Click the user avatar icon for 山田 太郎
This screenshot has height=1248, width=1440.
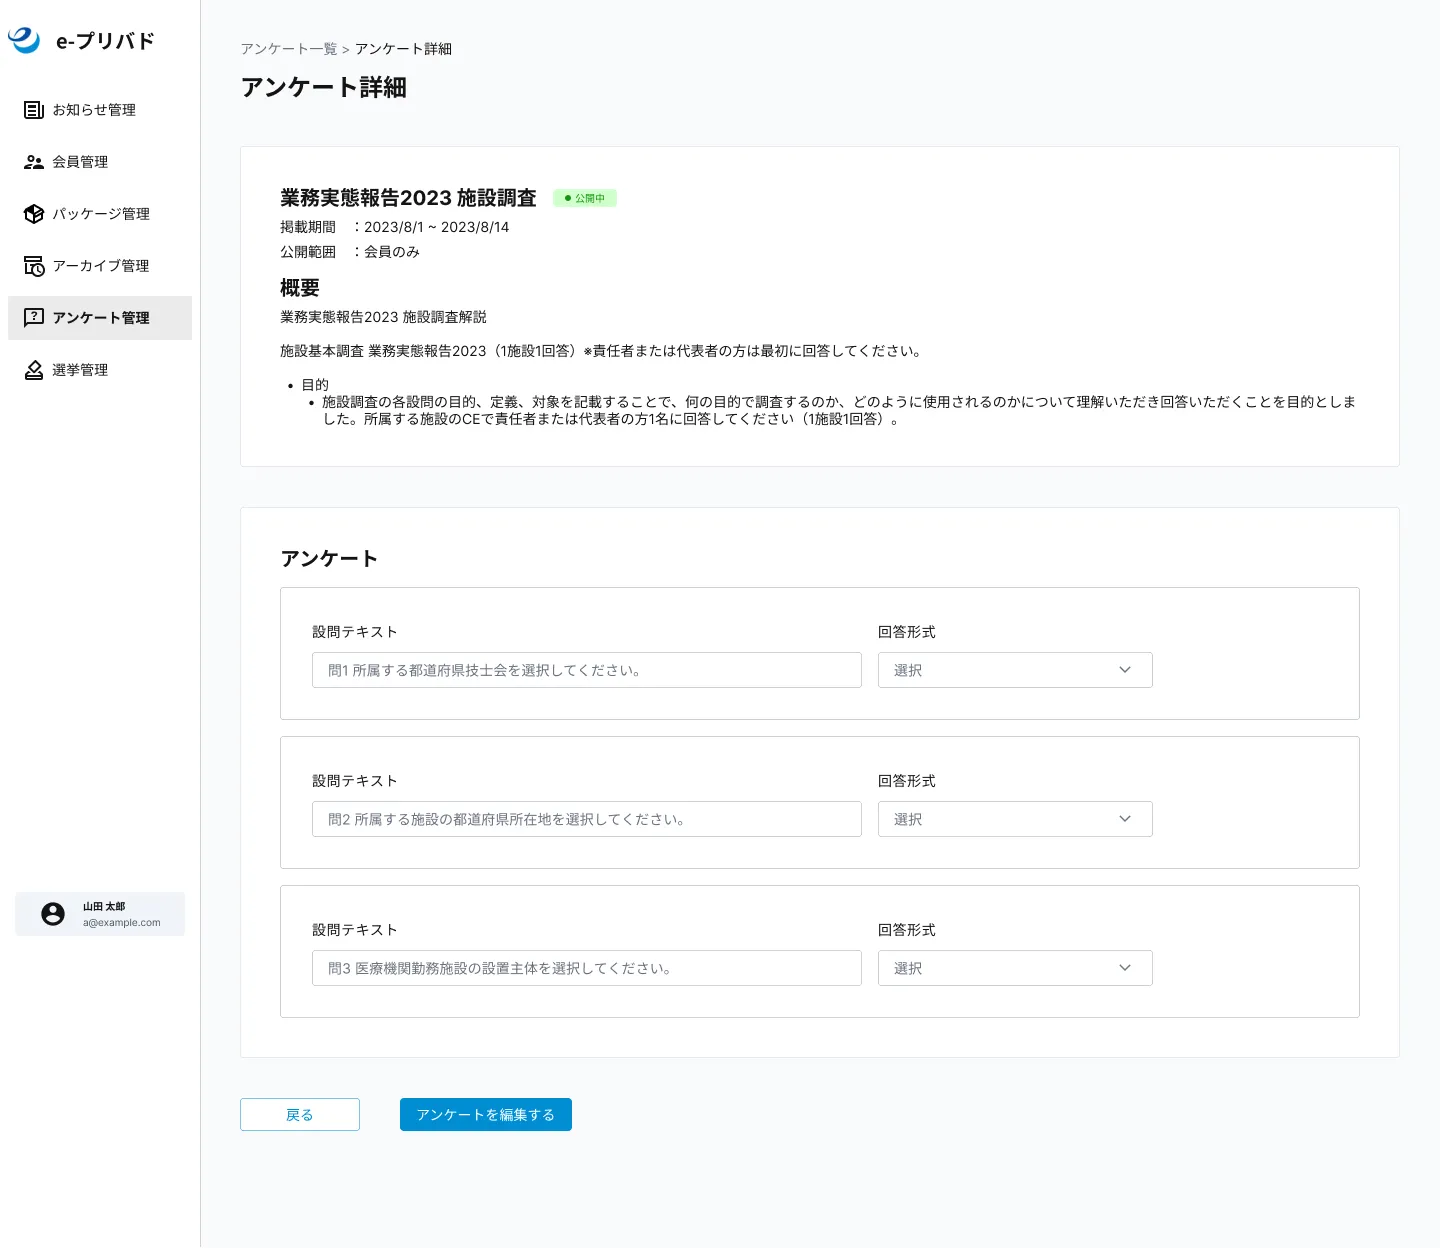(x=53, y=914)
